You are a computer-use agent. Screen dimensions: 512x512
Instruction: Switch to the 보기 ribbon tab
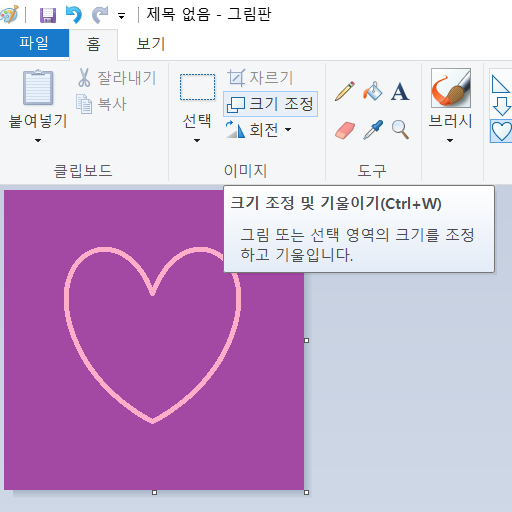tap(151, 44)
